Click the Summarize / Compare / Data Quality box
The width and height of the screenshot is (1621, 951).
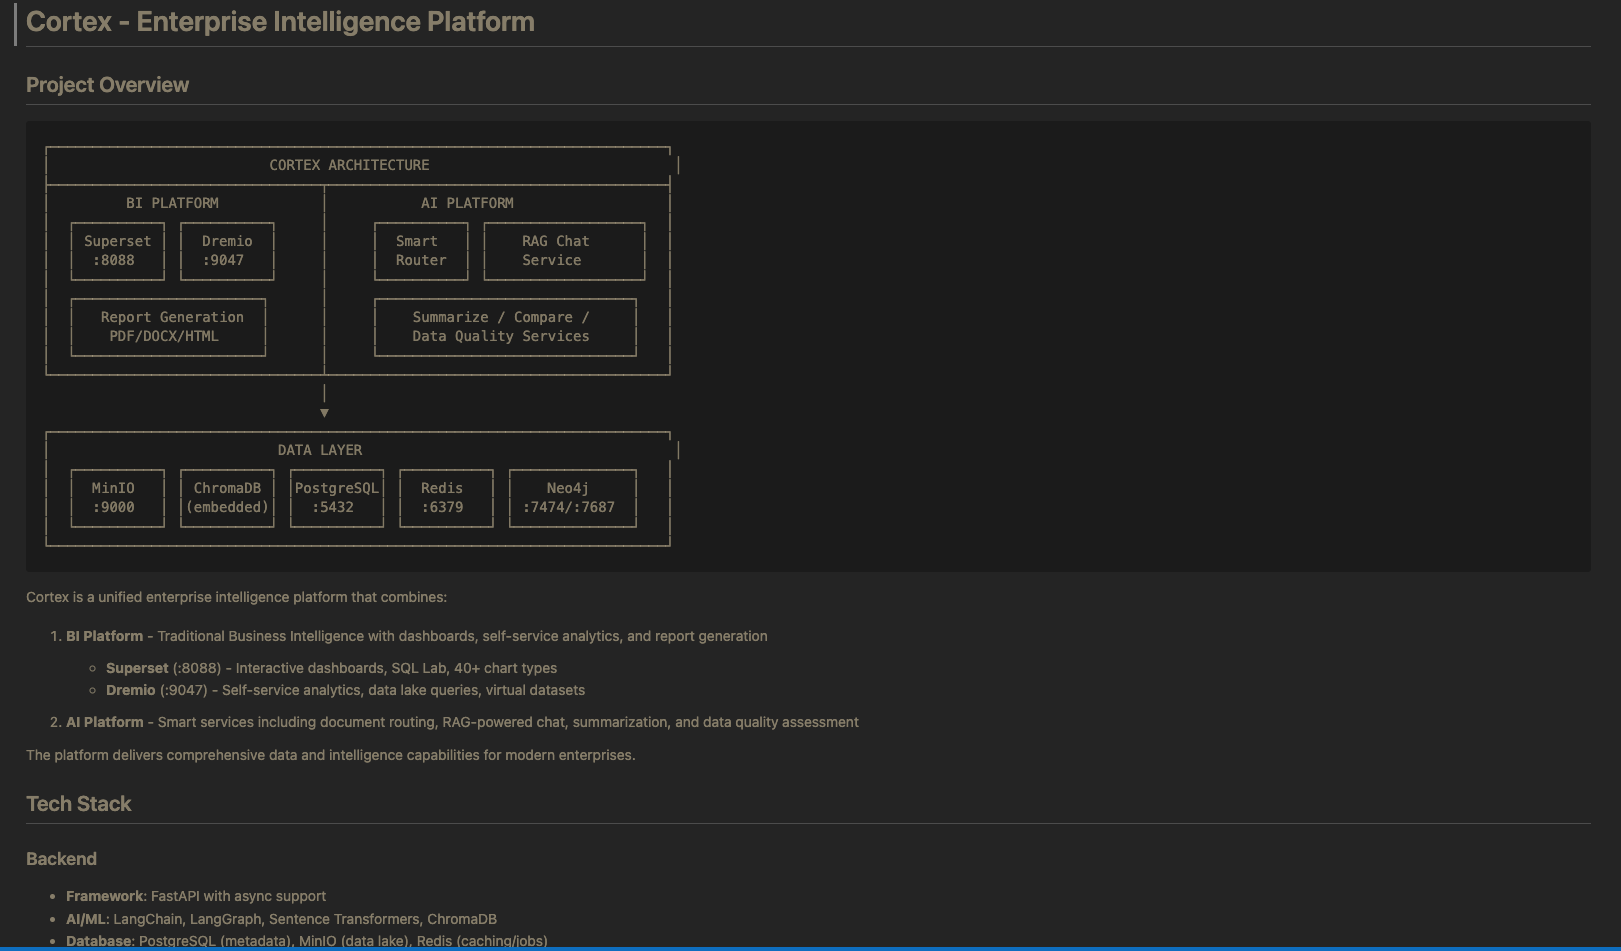tap(504, 326)
